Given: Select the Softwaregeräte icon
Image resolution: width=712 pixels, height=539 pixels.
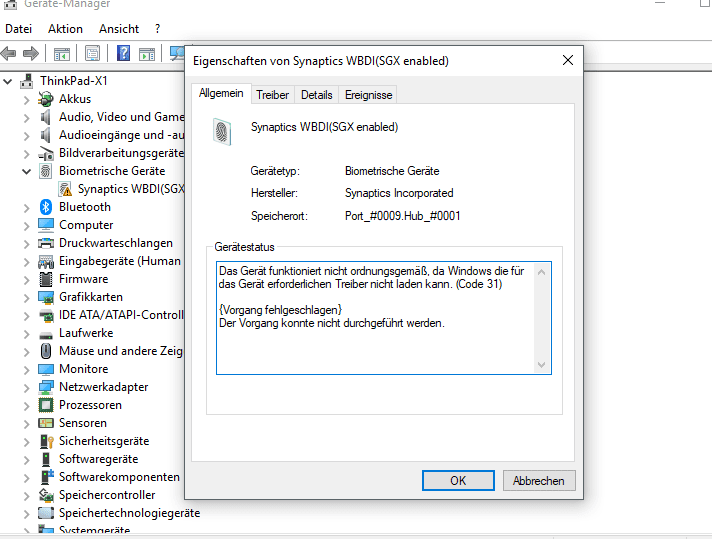Looking at the screenshot, I should [x=46, y=459].
